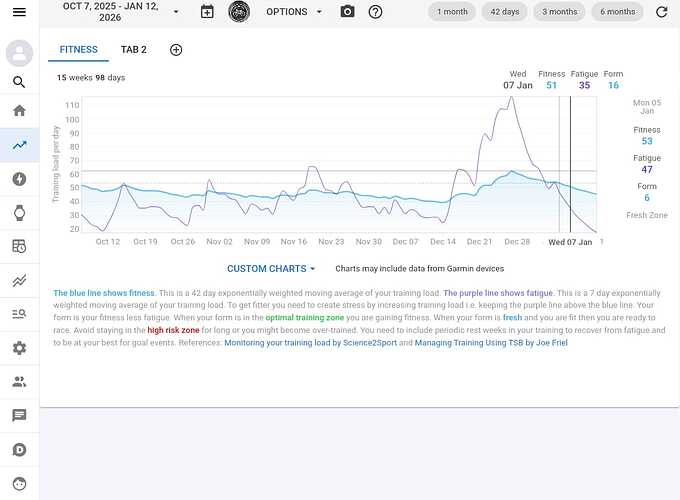
Task: Open the calendar schedule sidebar icon
Action: (x=19, y=246)
